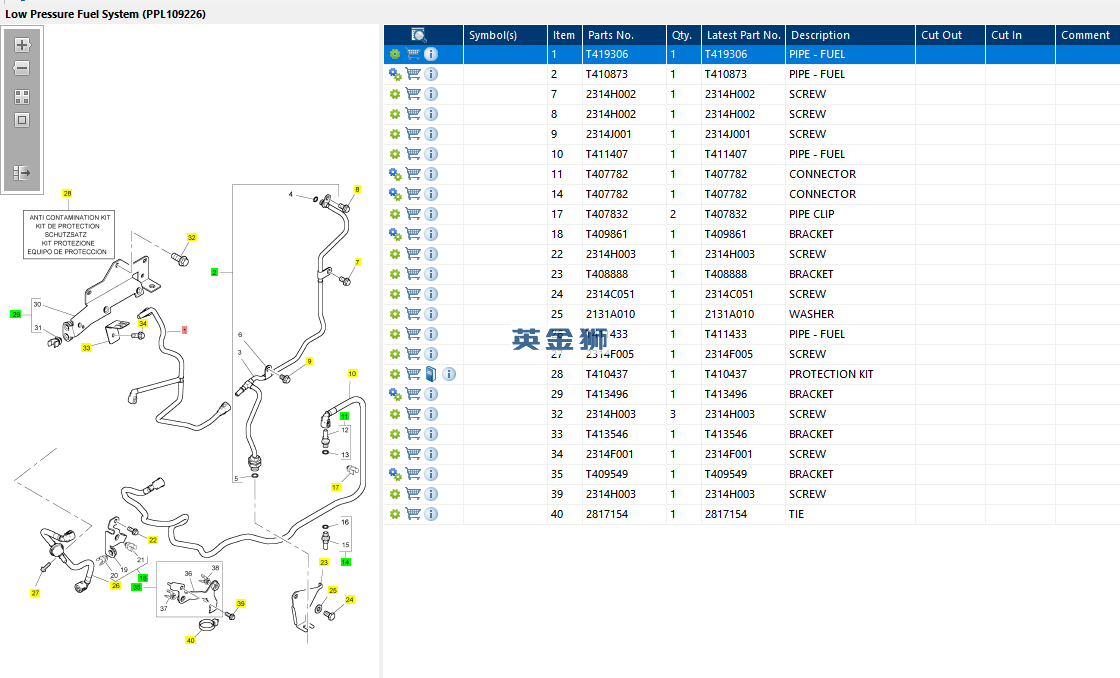Zoom out of the diagram
1120x678 pixels.
22,69
